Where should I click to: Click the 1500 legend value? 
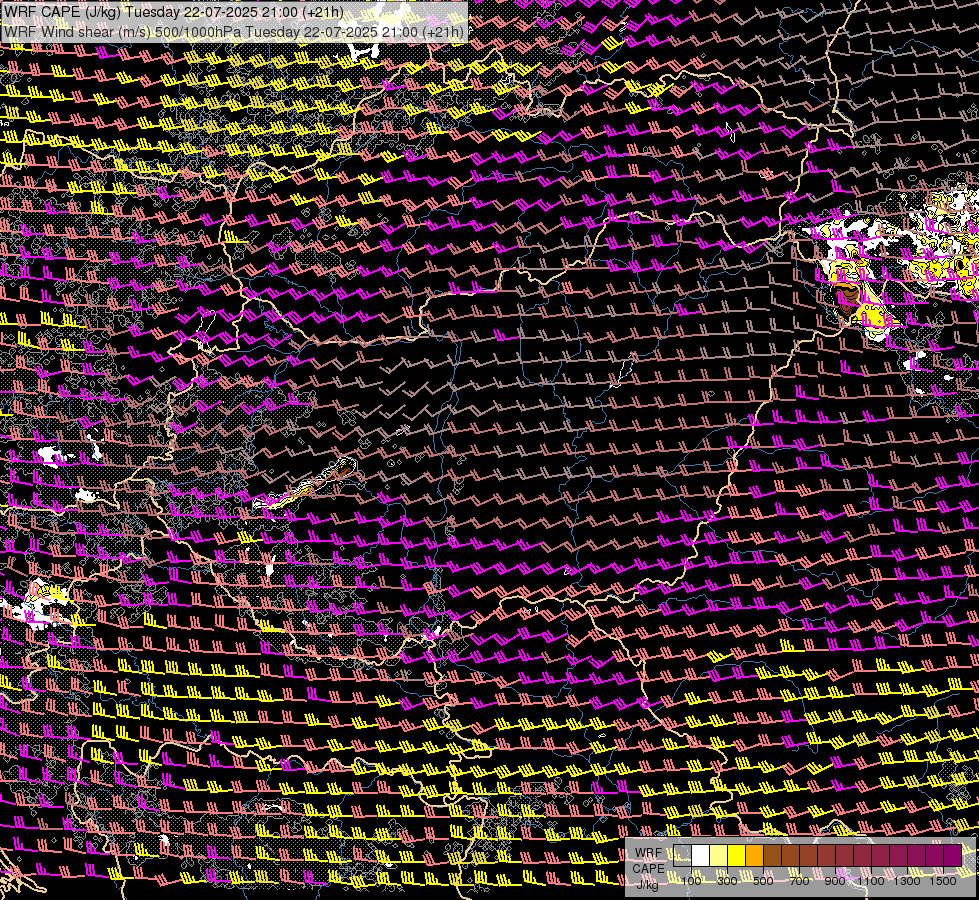click(x=943, y=881)
